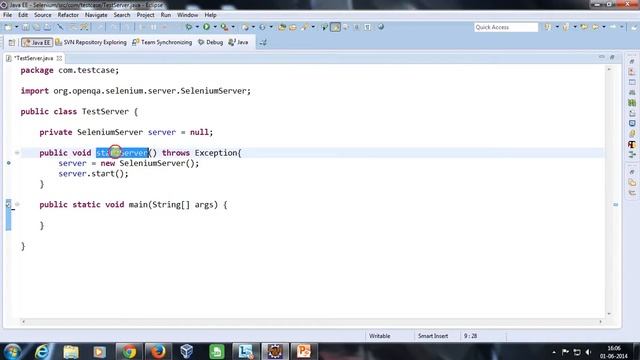Open Internet Explorer from taskbar
Viewport: 640px width, 360px height.
pyautogui.click(x=42, y=351)
